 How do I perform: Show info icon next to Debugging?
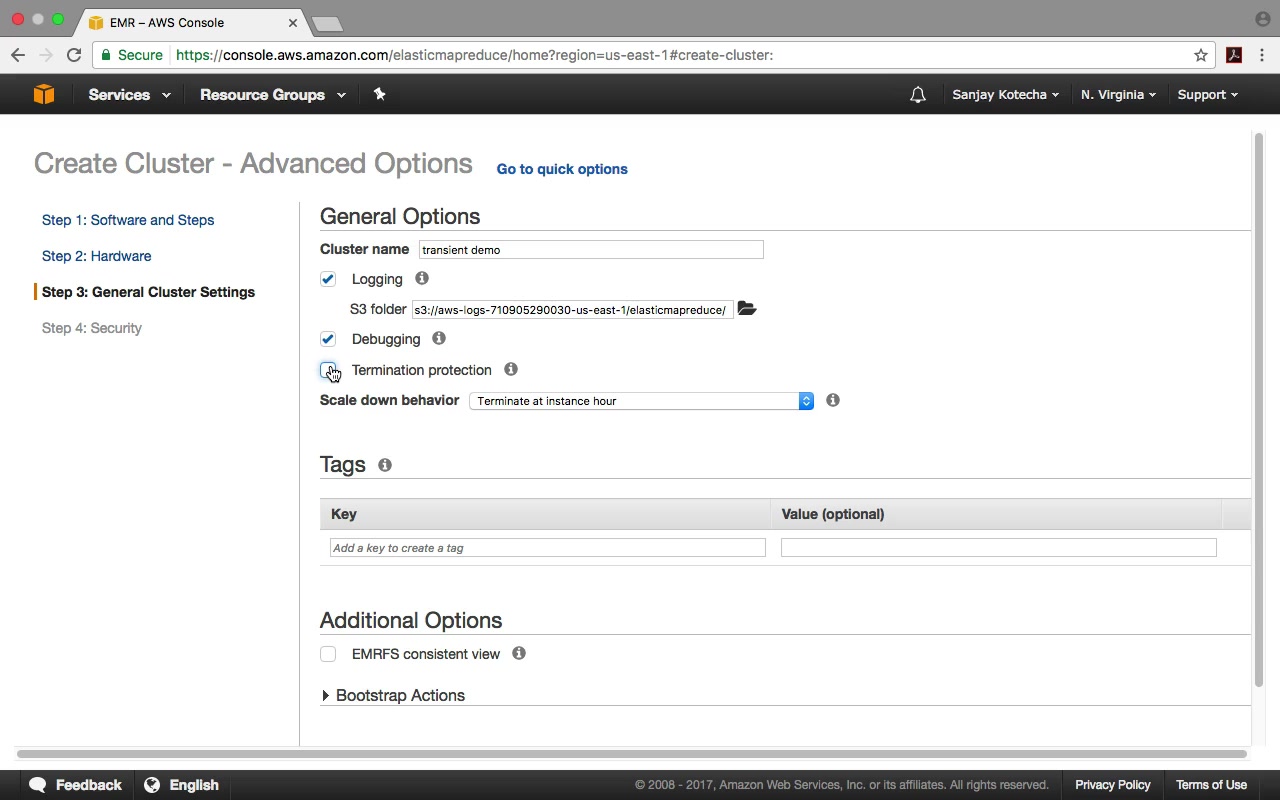(439, 339)
